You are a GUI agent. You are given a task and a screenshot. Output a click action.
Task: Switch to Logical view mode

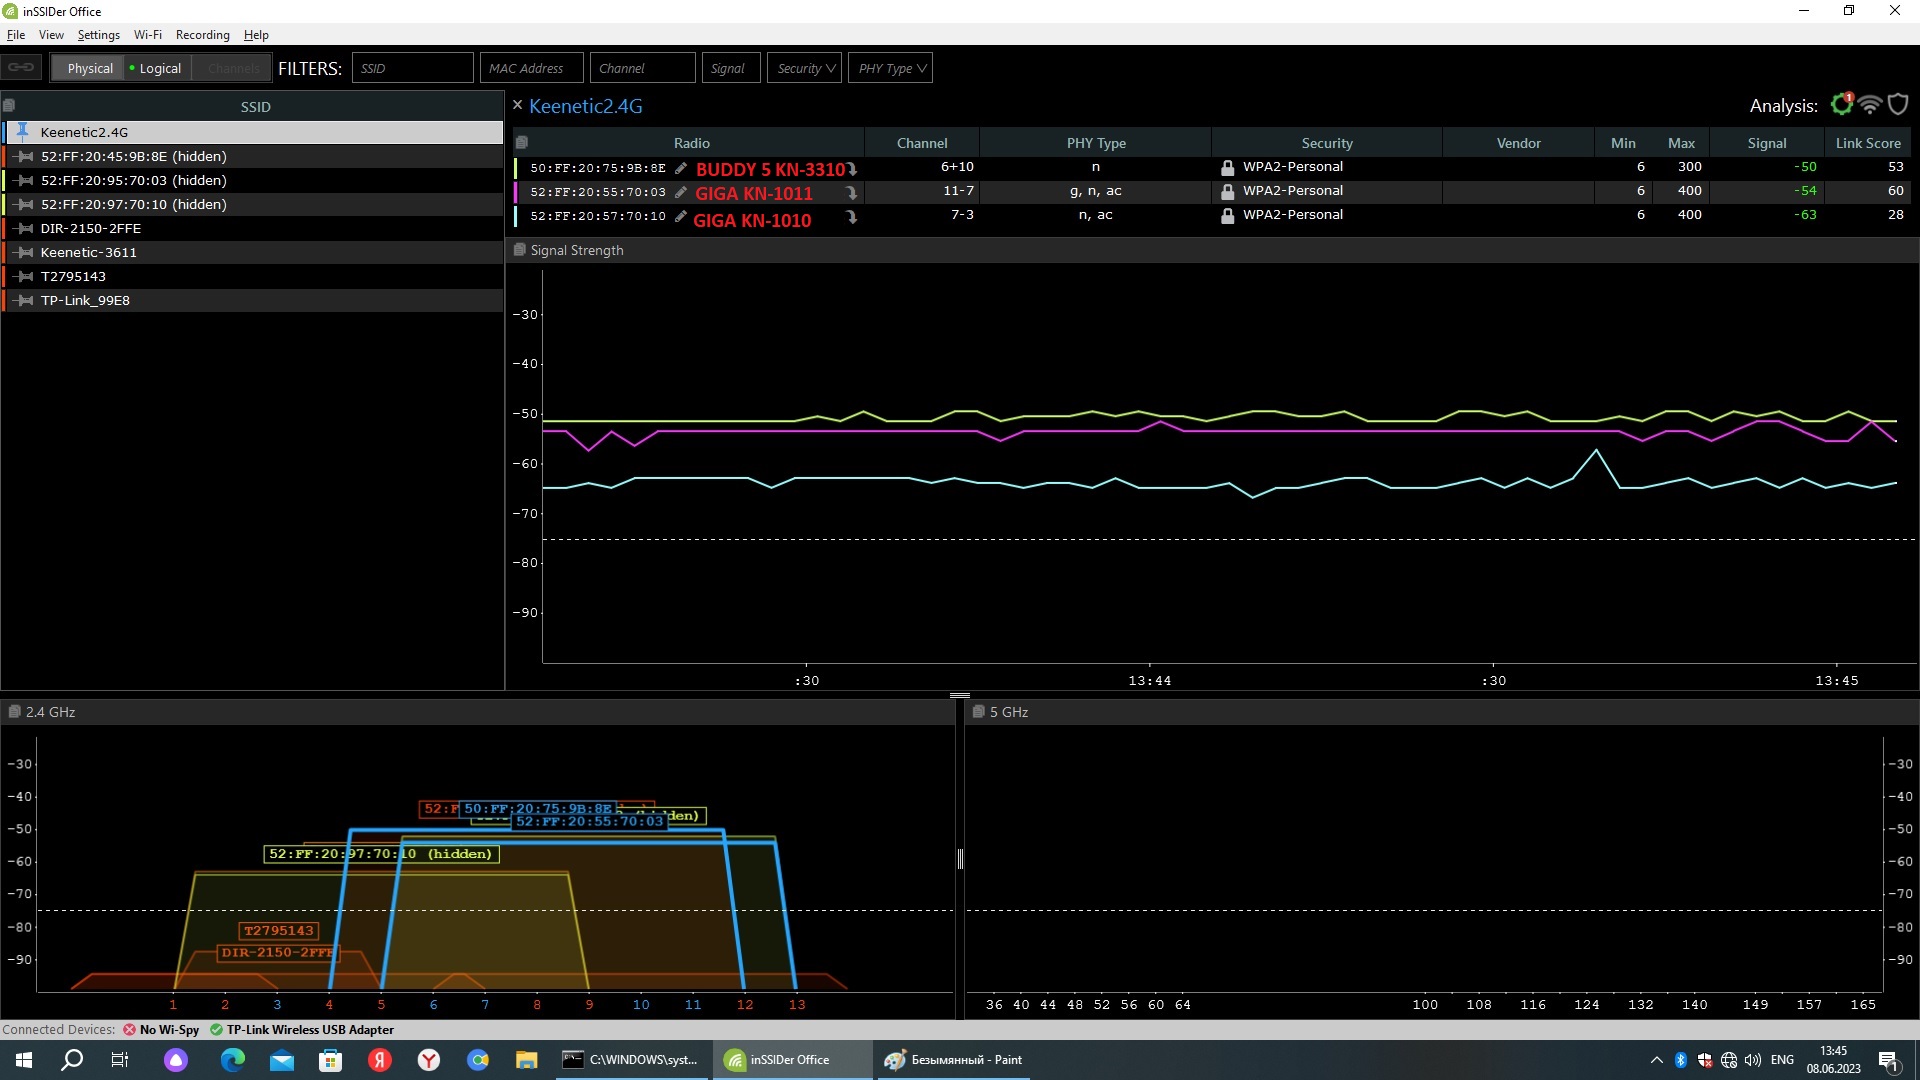(x=157, y=68)
